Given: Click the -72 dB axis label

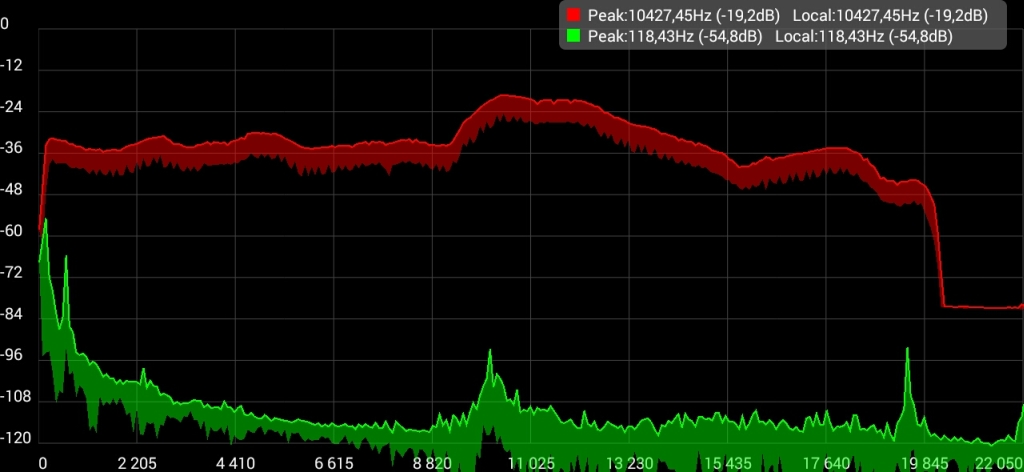Looking at the screenshot, I should [x=11, y=273].
